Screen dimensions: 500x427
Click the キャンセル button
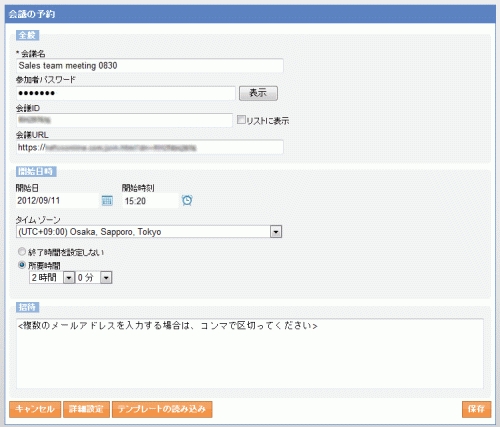(x=35, y=409)
